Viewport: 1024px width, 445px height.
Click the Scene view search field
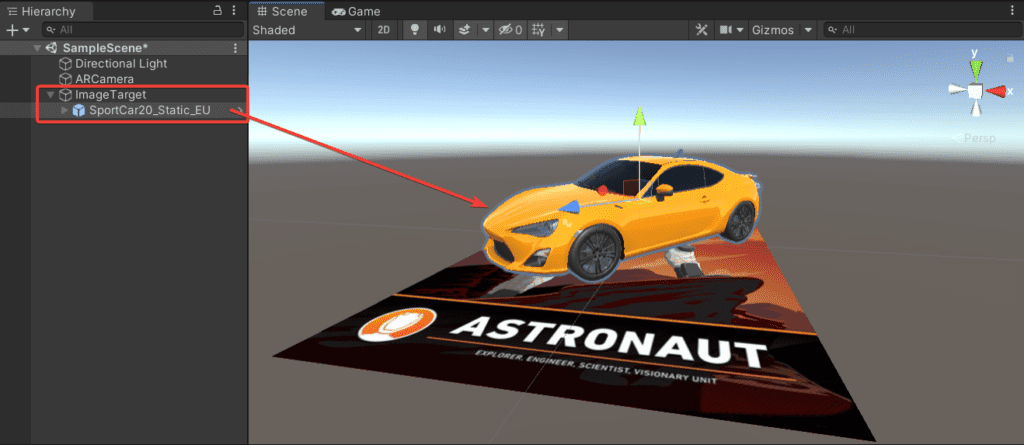921,29
